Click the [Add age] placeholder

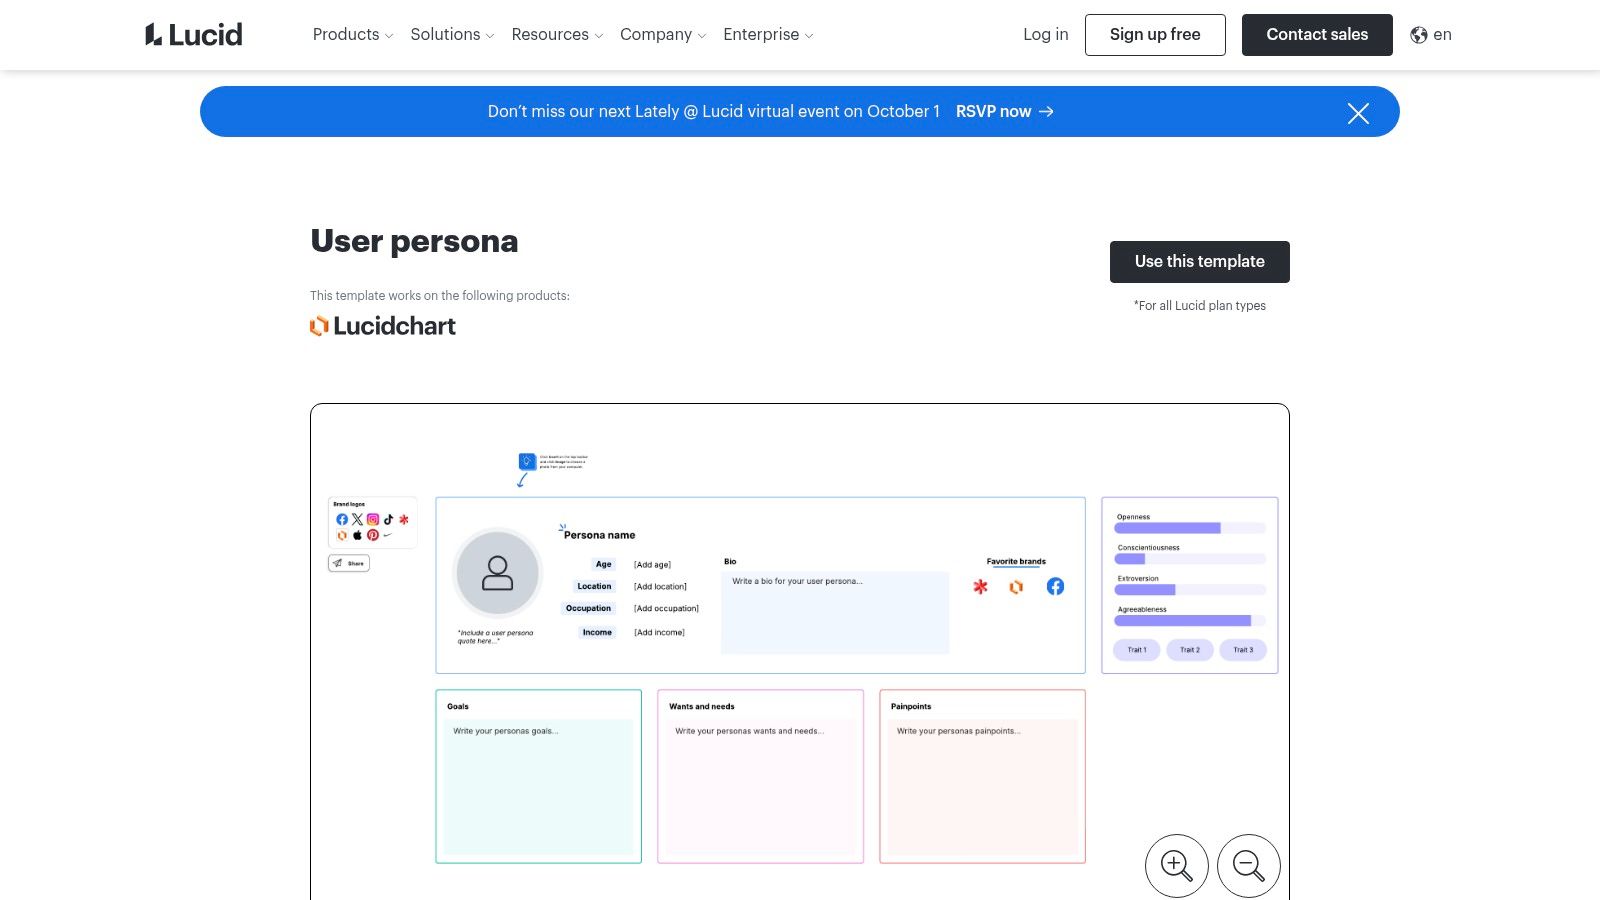(652, 565)
